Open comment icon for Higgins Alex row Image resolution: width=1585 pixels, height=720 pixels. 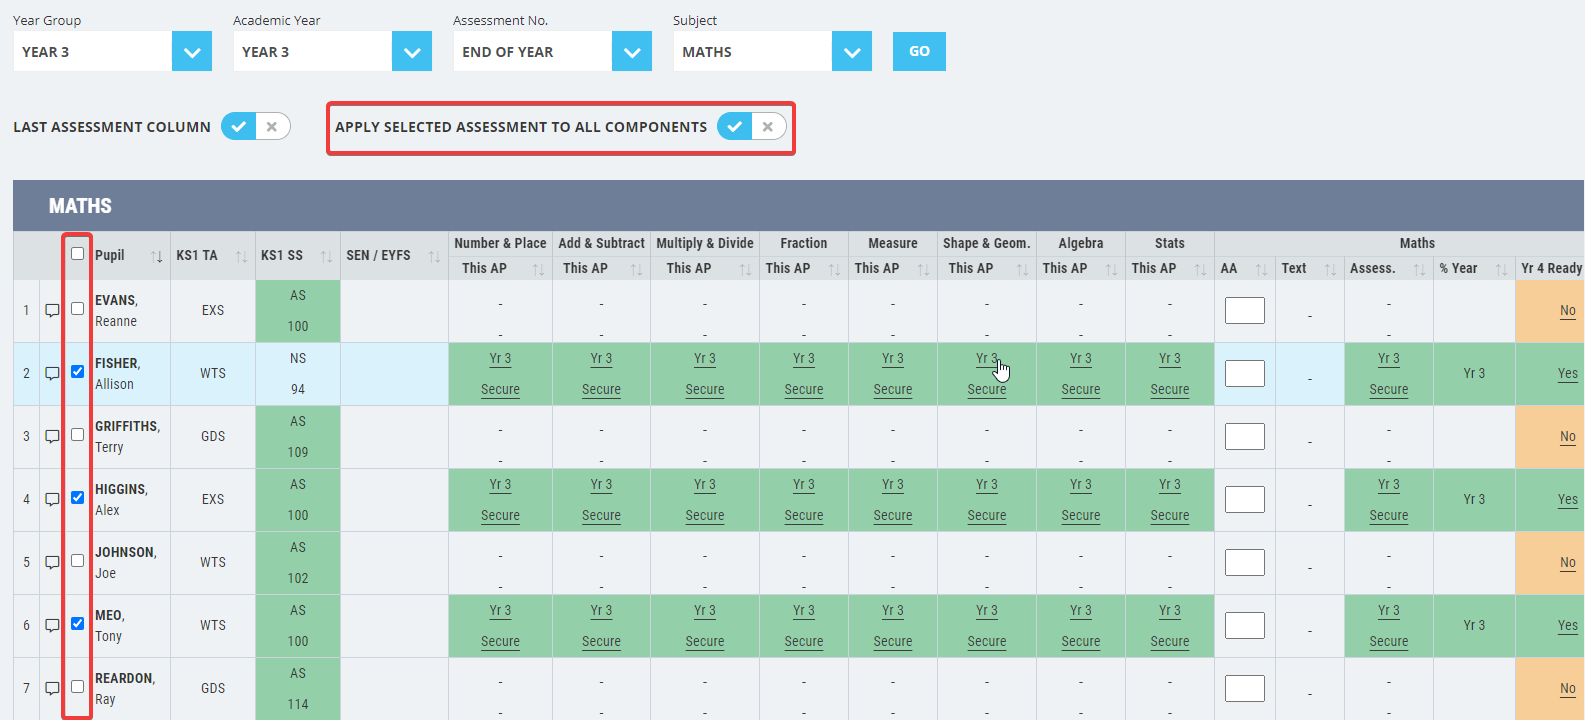(52, 499)
